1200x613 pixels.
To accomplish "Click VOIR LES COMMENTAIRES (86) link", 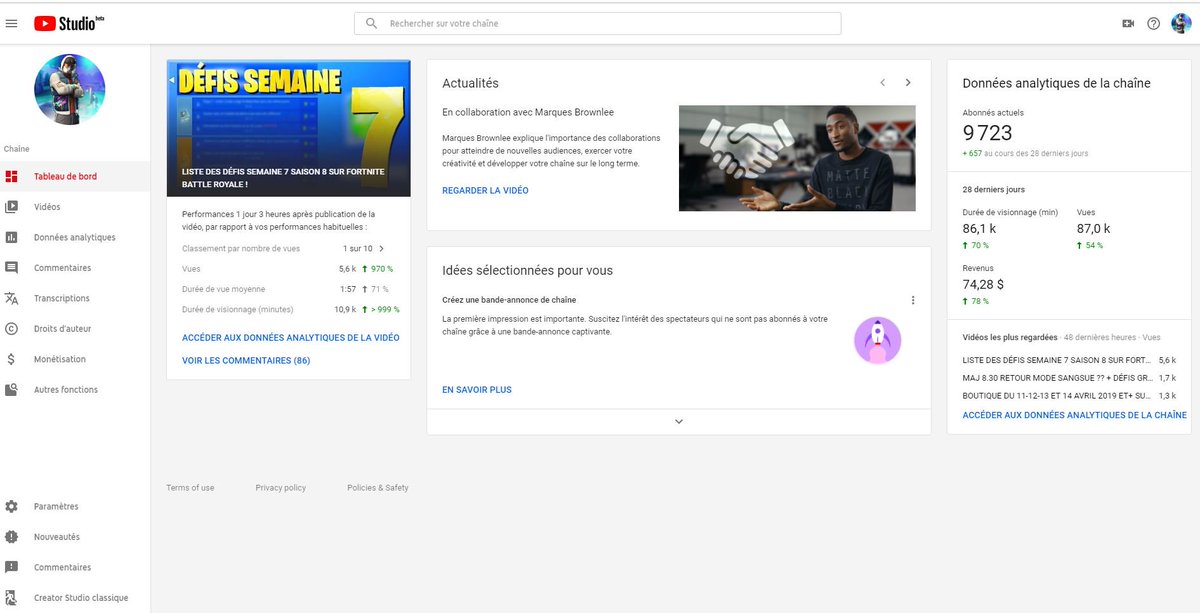I will (x=246, y=361).
